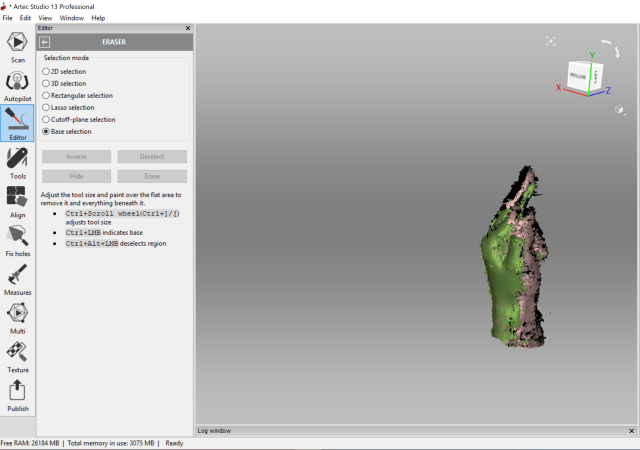Launch Autopilot mode
The height and width of the screenshot is (450, 640).
17,84
